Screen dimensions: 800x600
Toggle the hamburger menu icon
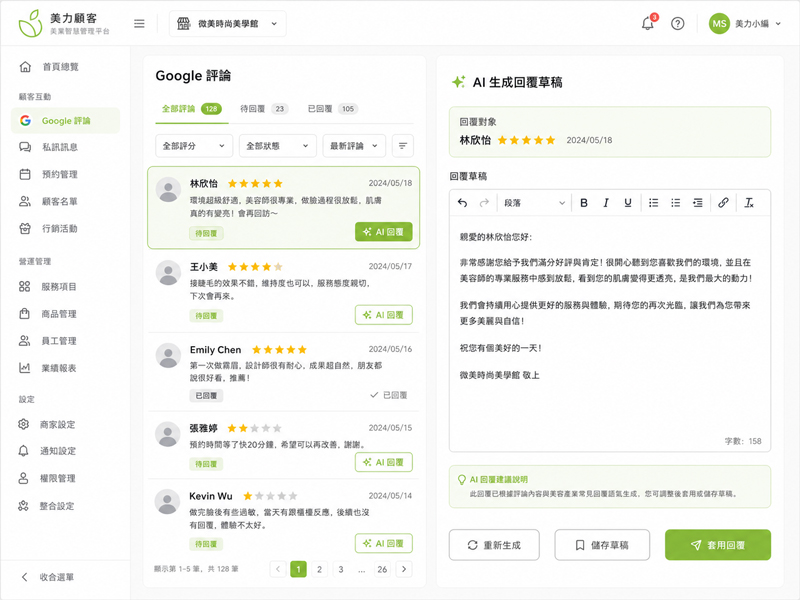coord(139,23)
